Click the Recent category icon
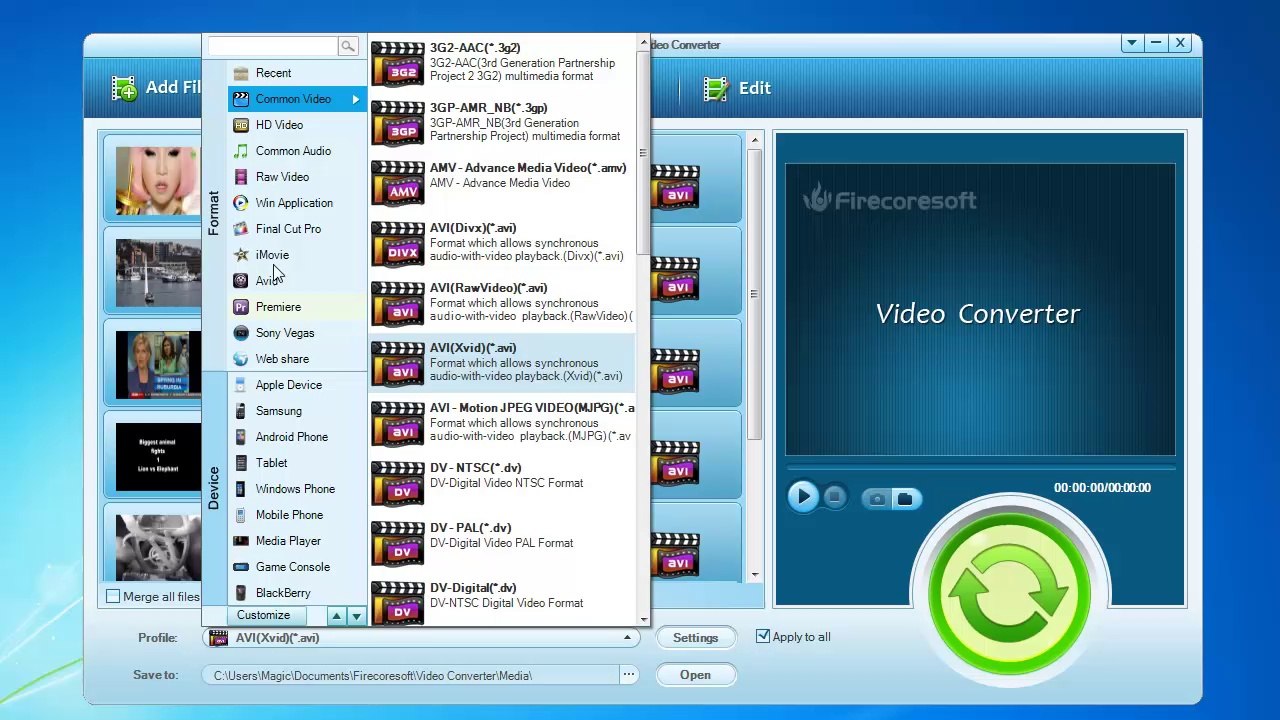The height and width of the screenshot is (720, 1280). 240,73
